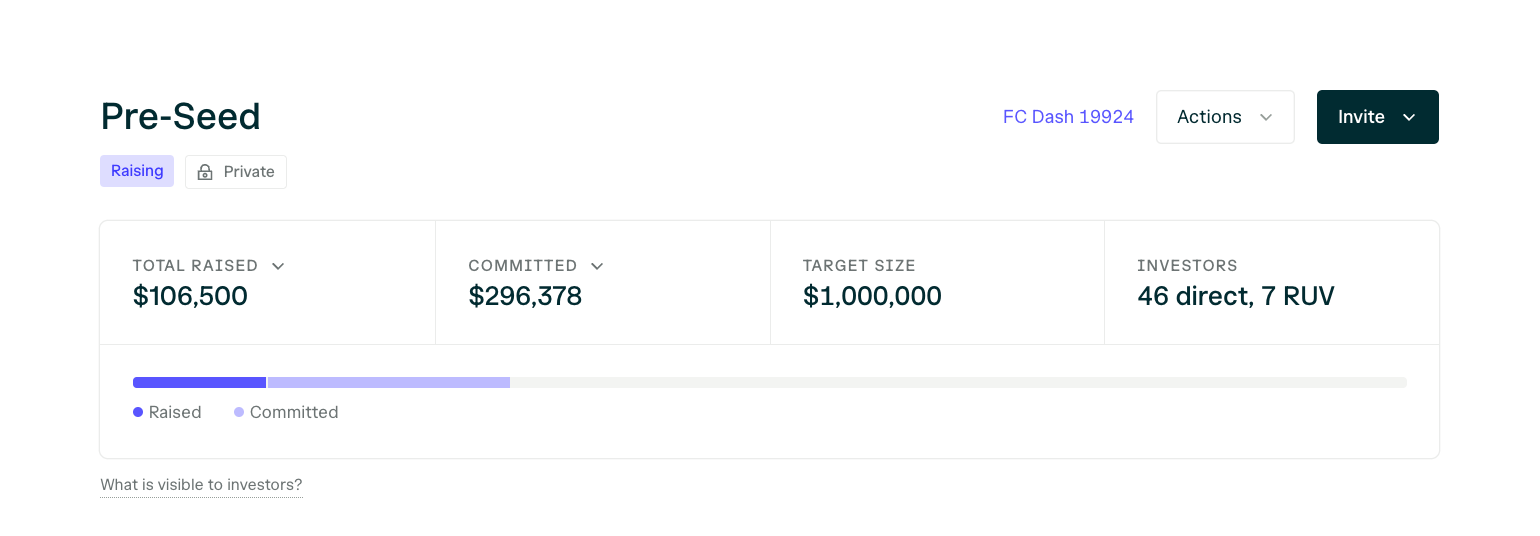Click the dark purple raised progress segment
This screenshot has height=536, width=1540.
[x=199, y=382]
